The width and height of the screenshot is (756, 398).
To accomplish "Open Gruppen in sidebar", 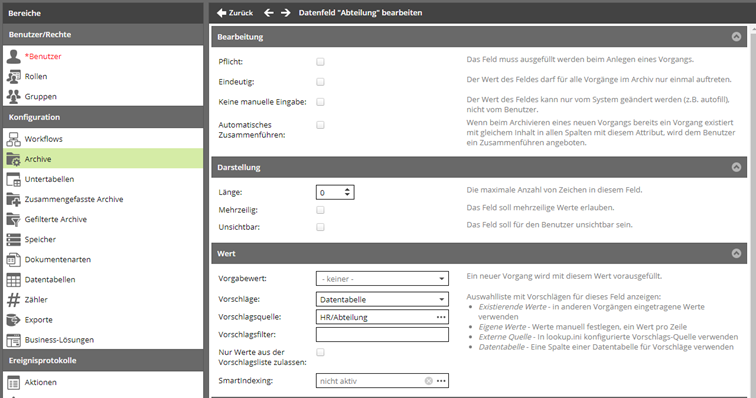I will [40, 96].
